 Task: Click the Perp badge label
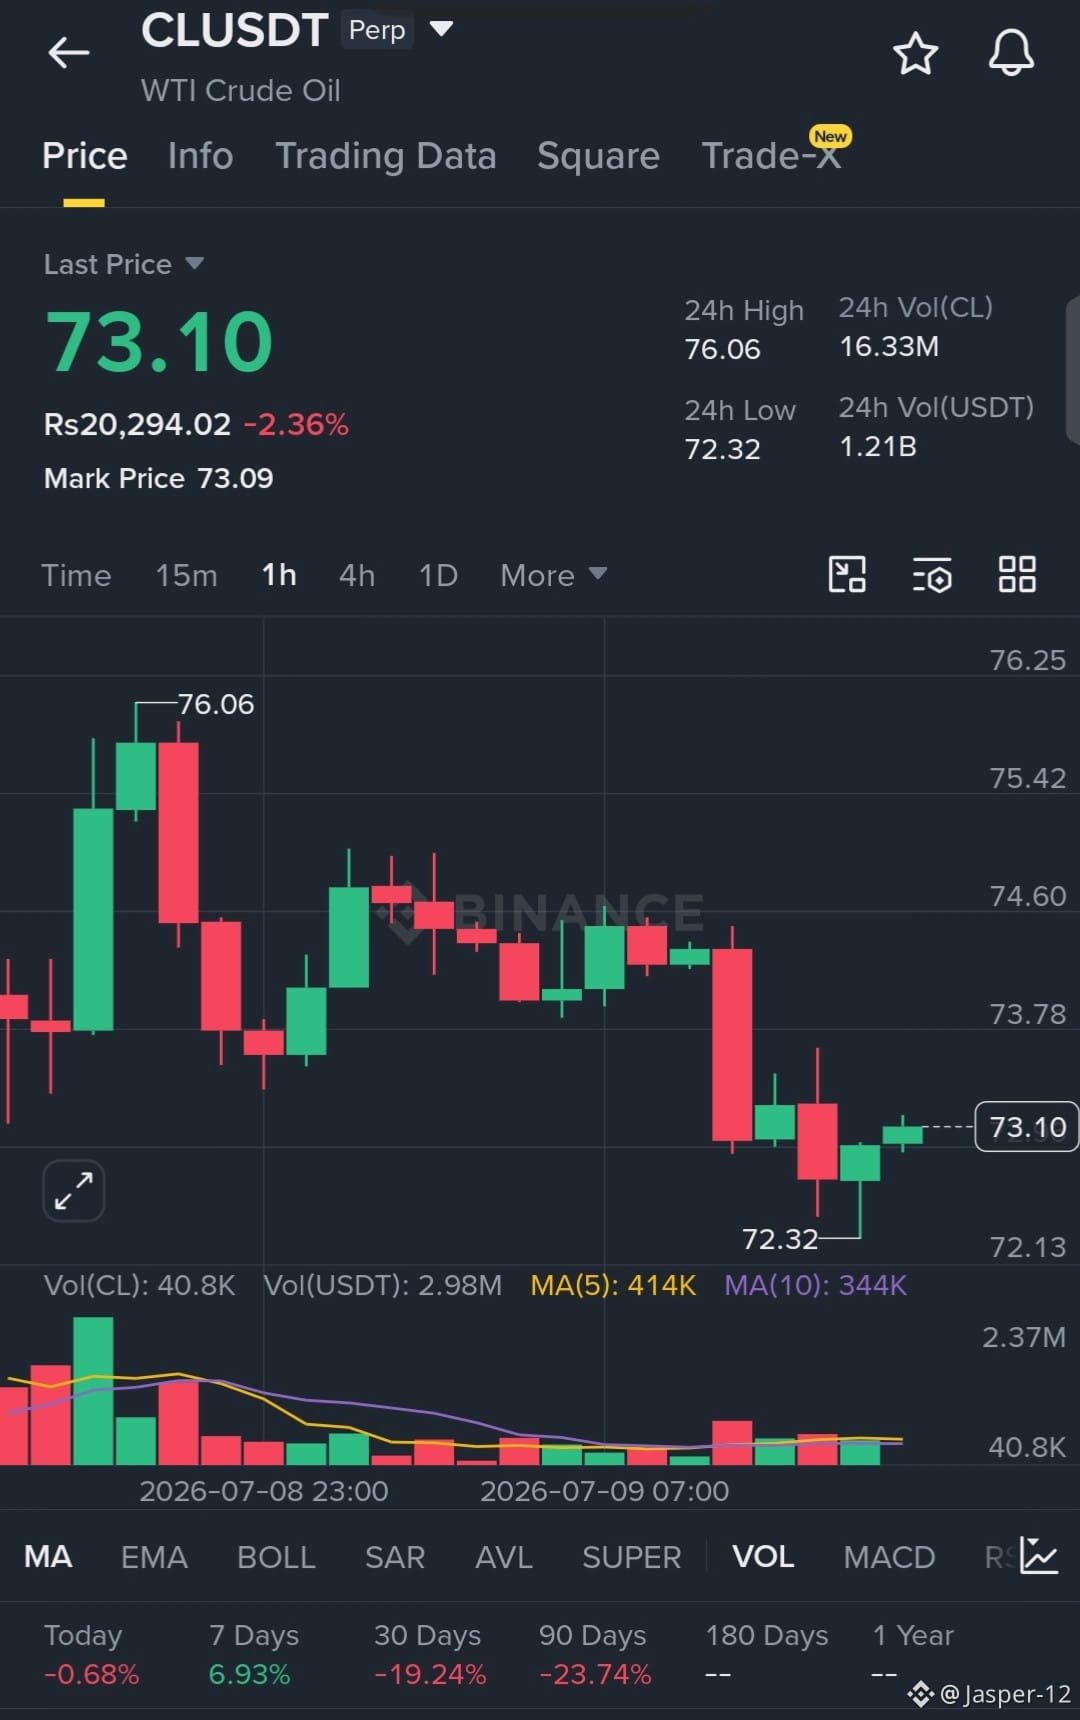377,30
